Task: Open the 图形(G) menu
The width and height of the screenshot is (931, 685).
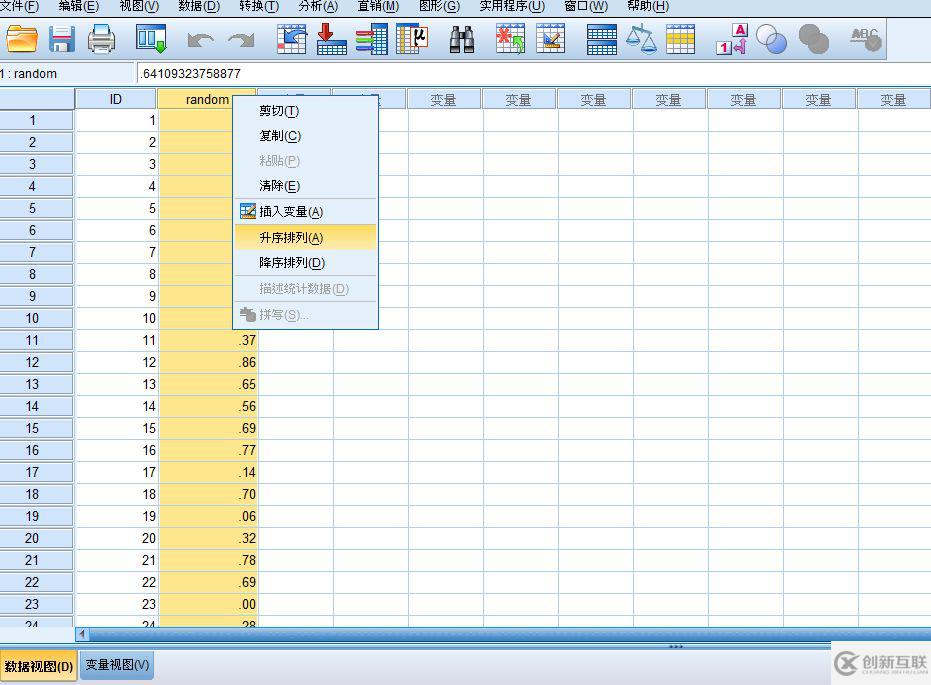Action: [x=439, y=7]
